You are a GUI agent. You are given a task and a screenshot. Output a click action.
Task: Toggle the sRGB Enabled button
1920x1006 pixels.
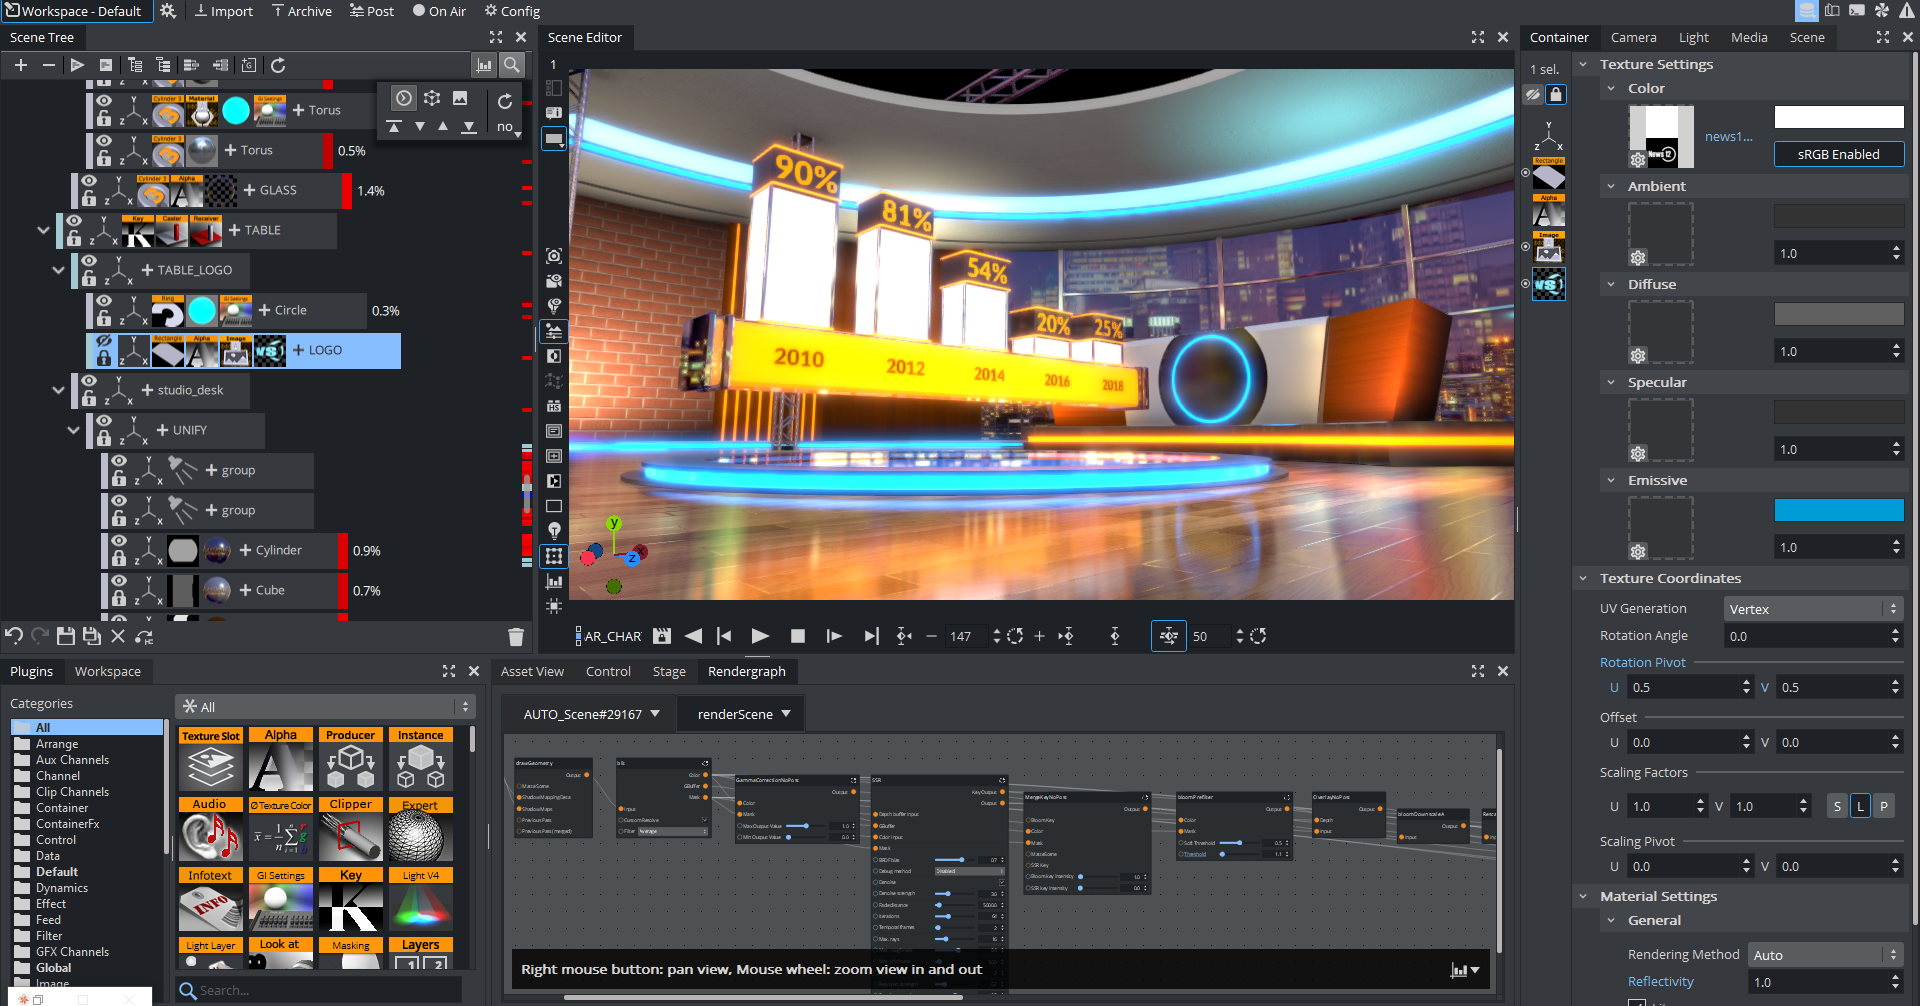[1838, 154]
